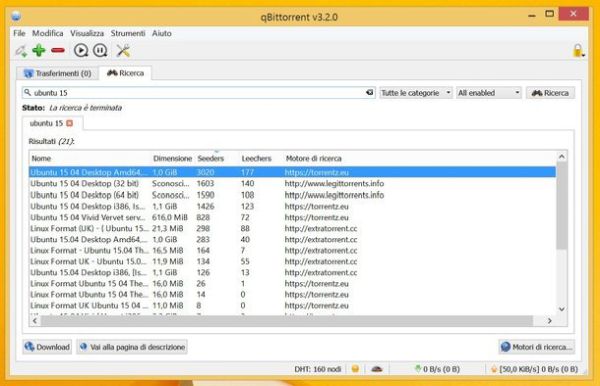Viewport: 600px width, 386px height.
Task: Close the ubuntu 15 search tab
Action: [69, 123]
